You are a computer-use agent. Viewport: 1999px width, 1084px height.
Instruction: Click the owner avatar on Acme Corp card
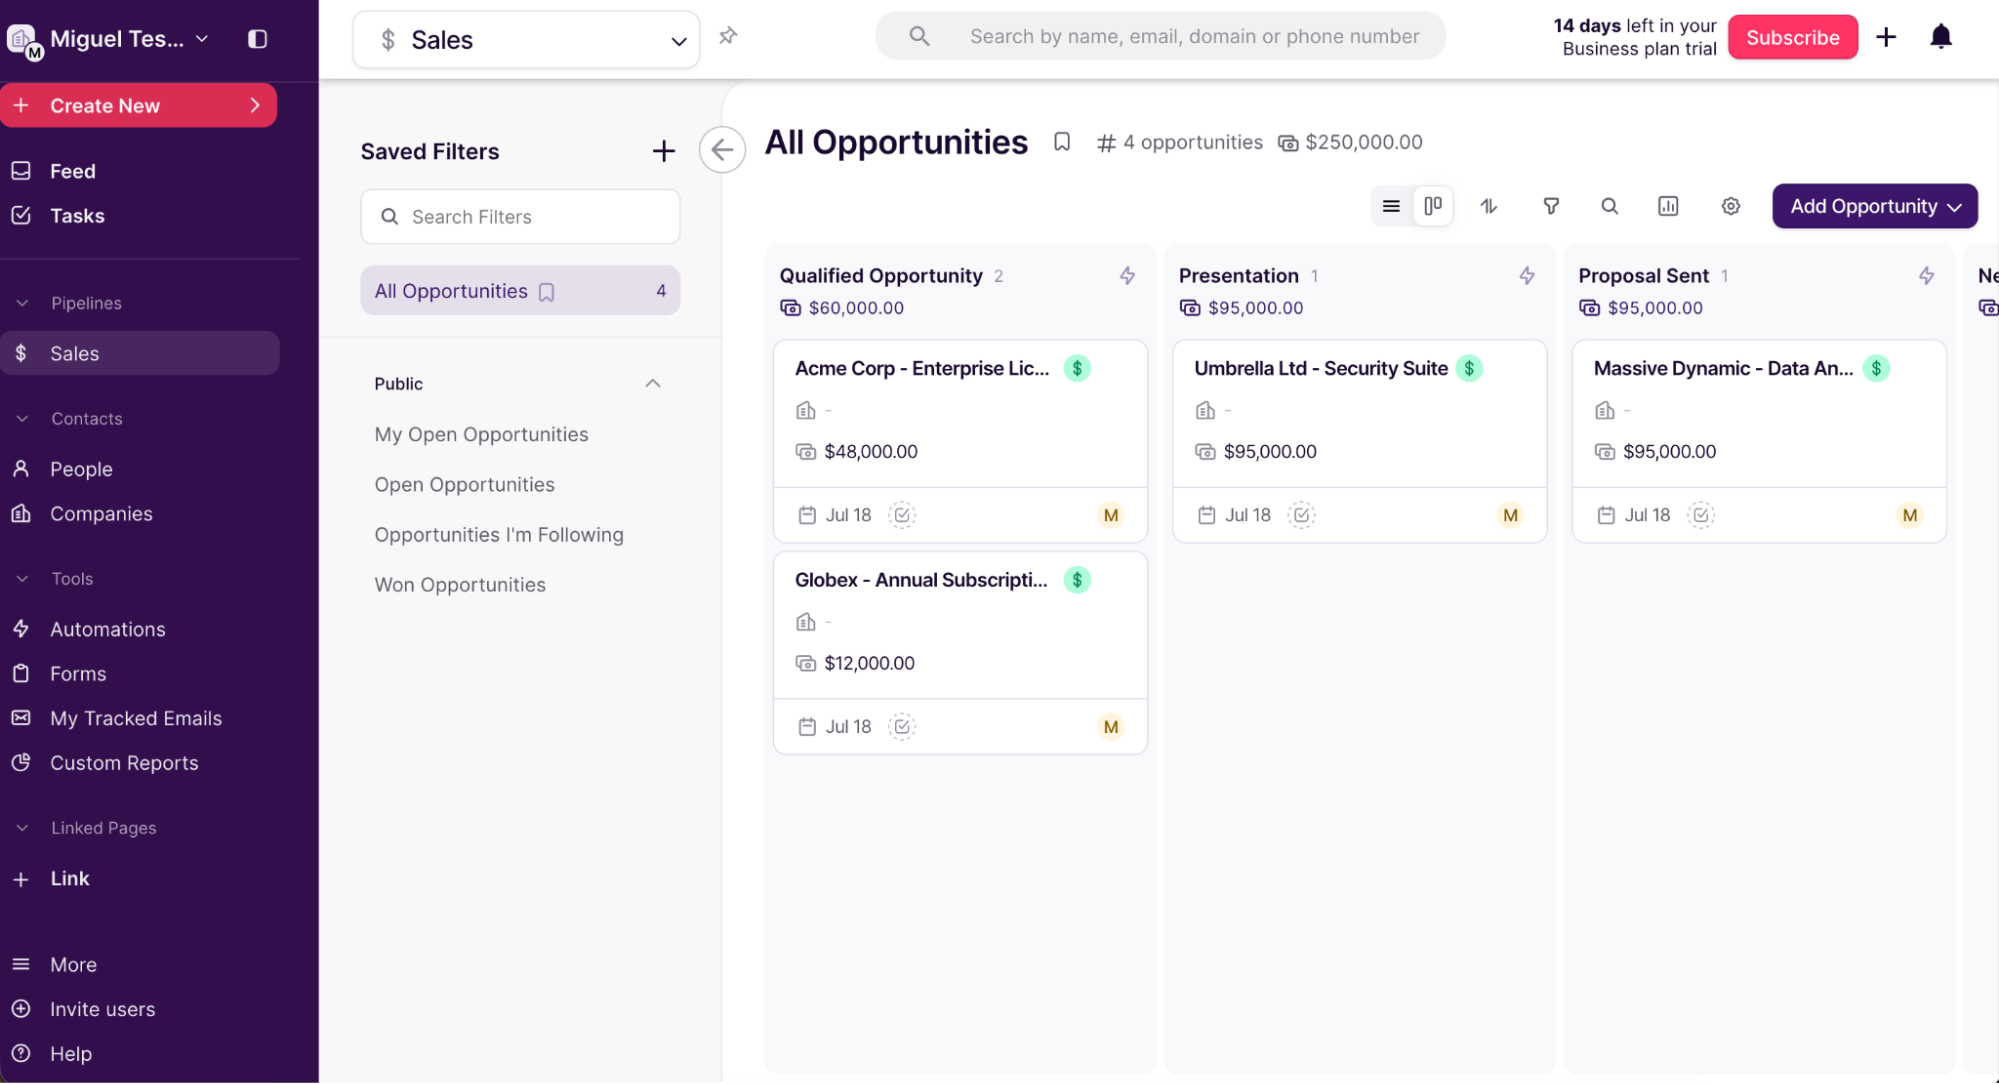pyautogui.click(x=1110, y=515)
